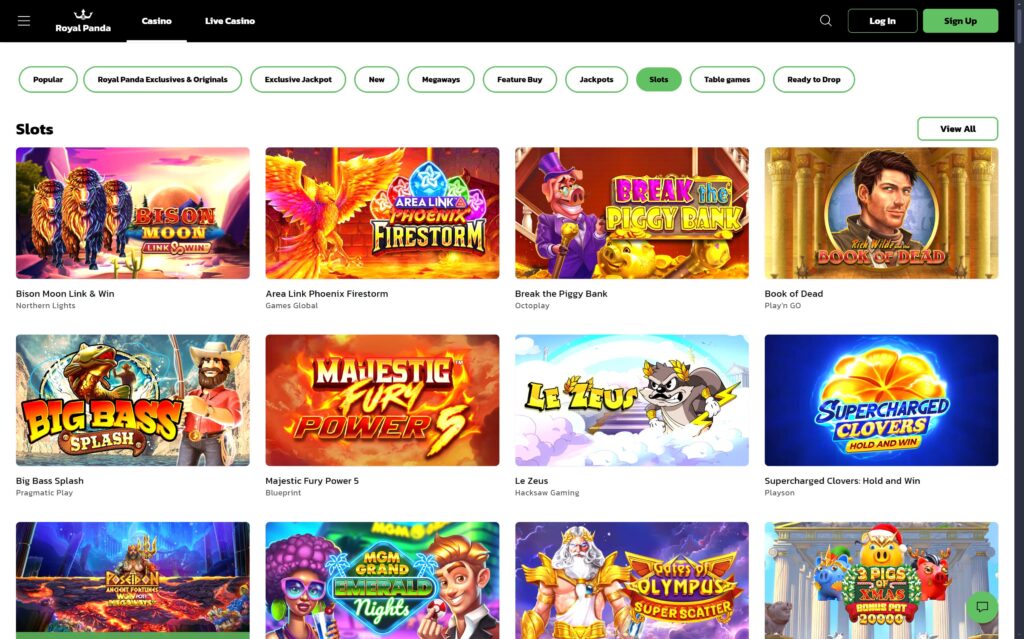Select the Popular games filter
The image size is (1024, 639).
[47, 79]
